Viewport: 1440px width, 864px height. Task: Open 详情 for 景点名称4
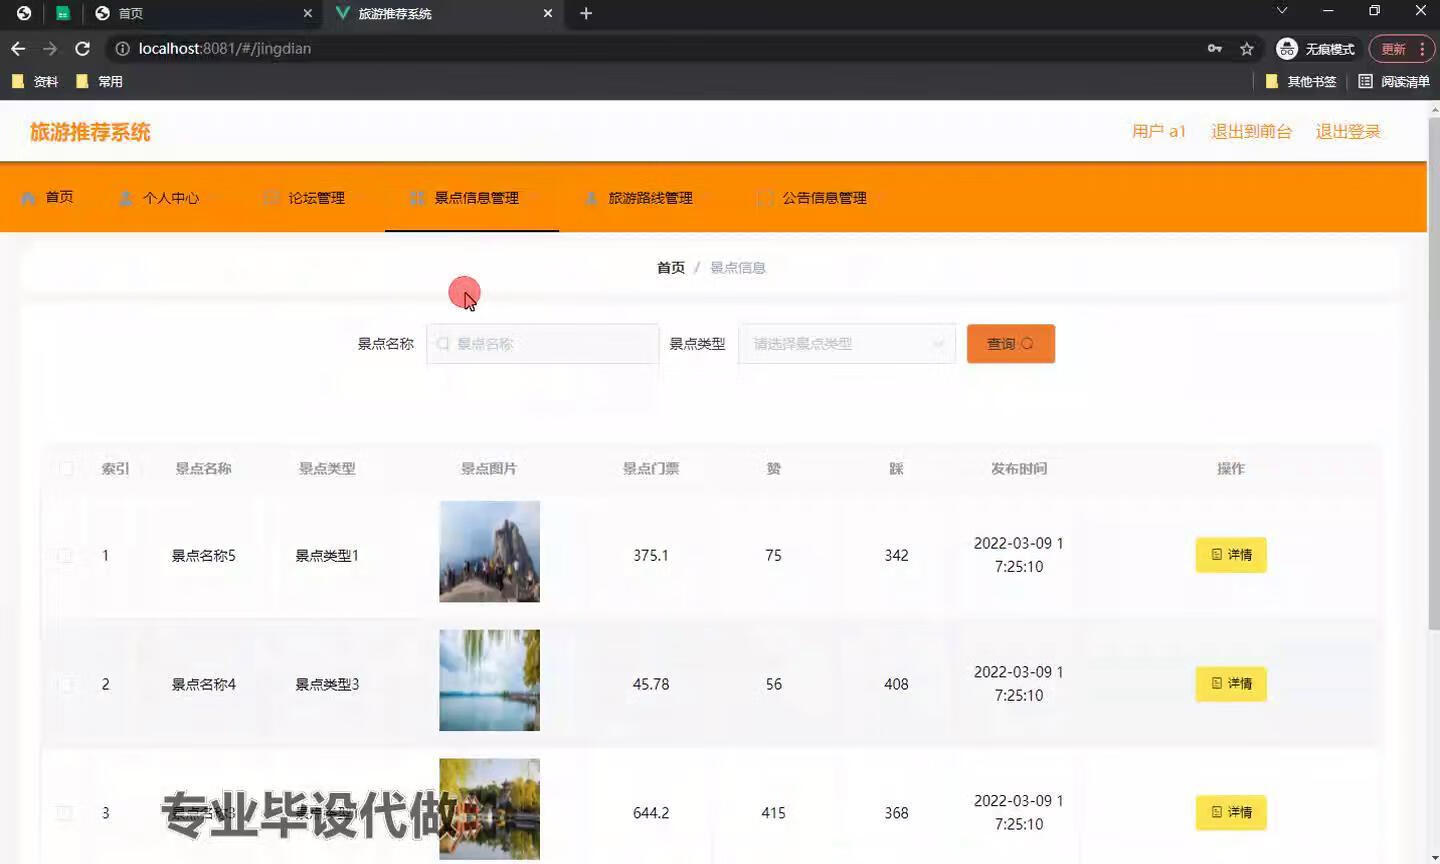(1231, 684)
